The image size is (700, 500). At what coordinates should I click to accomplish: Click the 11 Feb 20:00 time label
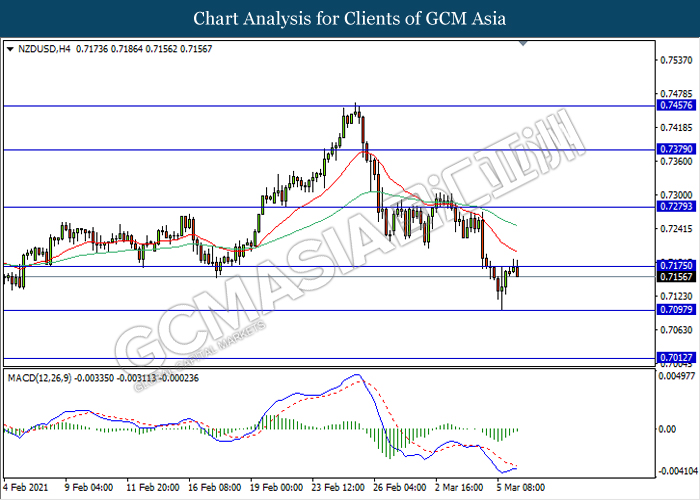coord(153,487)
